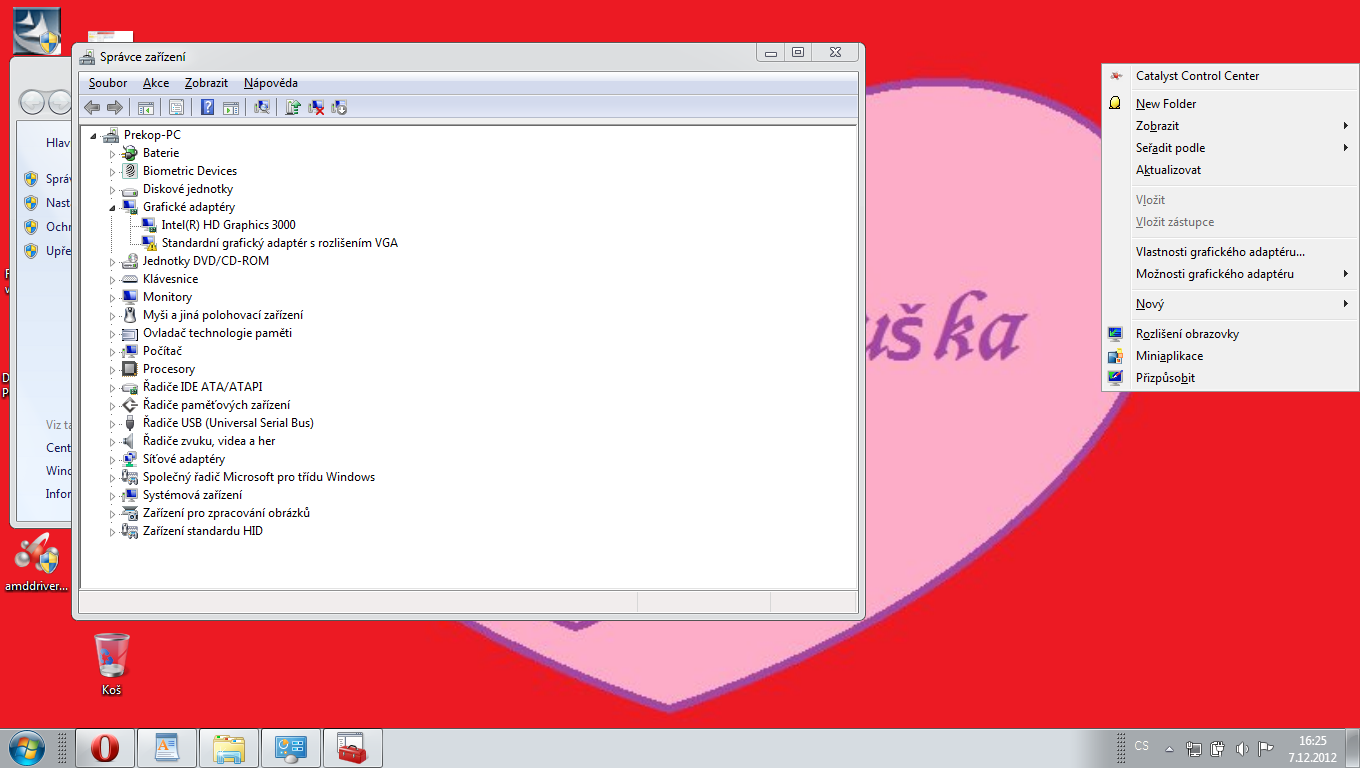This screenshot has height=768, width=1360.
Task: Select Společný řadič Microsoft pro třídu Windows
Action: pos(259,477)
